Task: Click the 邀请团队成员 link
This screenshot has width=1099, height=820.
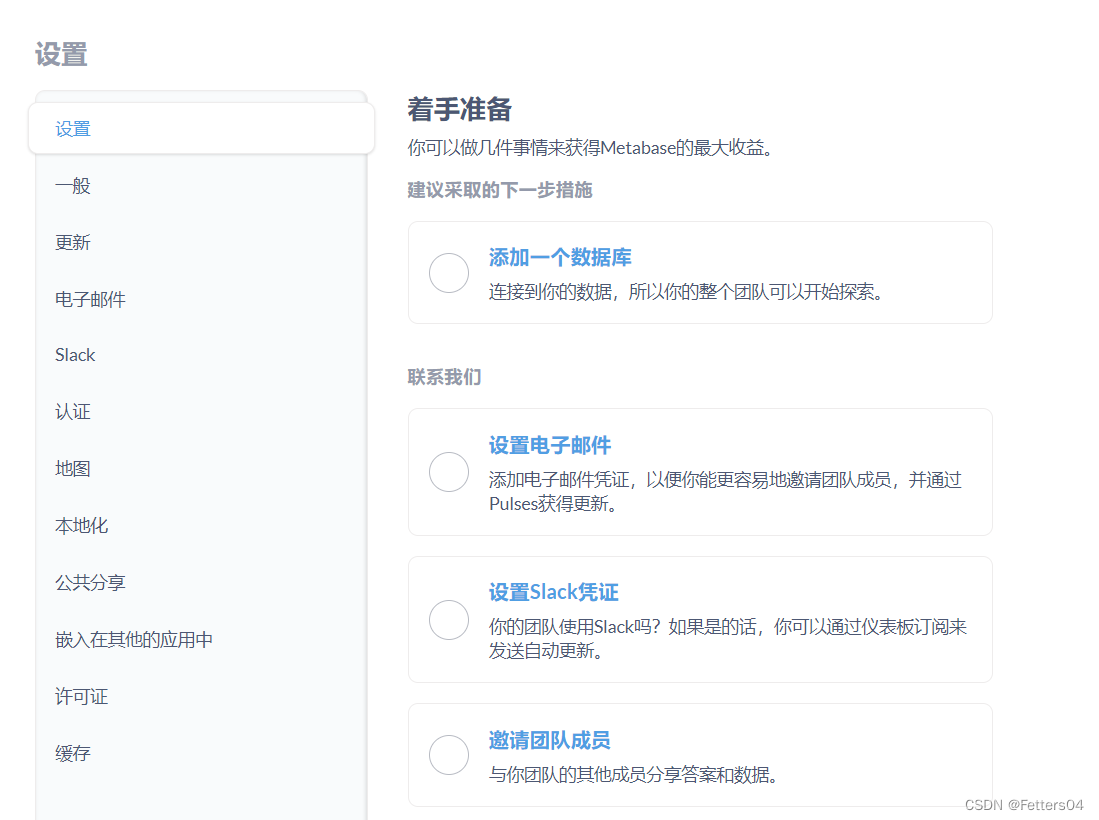Action: (550, 740)
